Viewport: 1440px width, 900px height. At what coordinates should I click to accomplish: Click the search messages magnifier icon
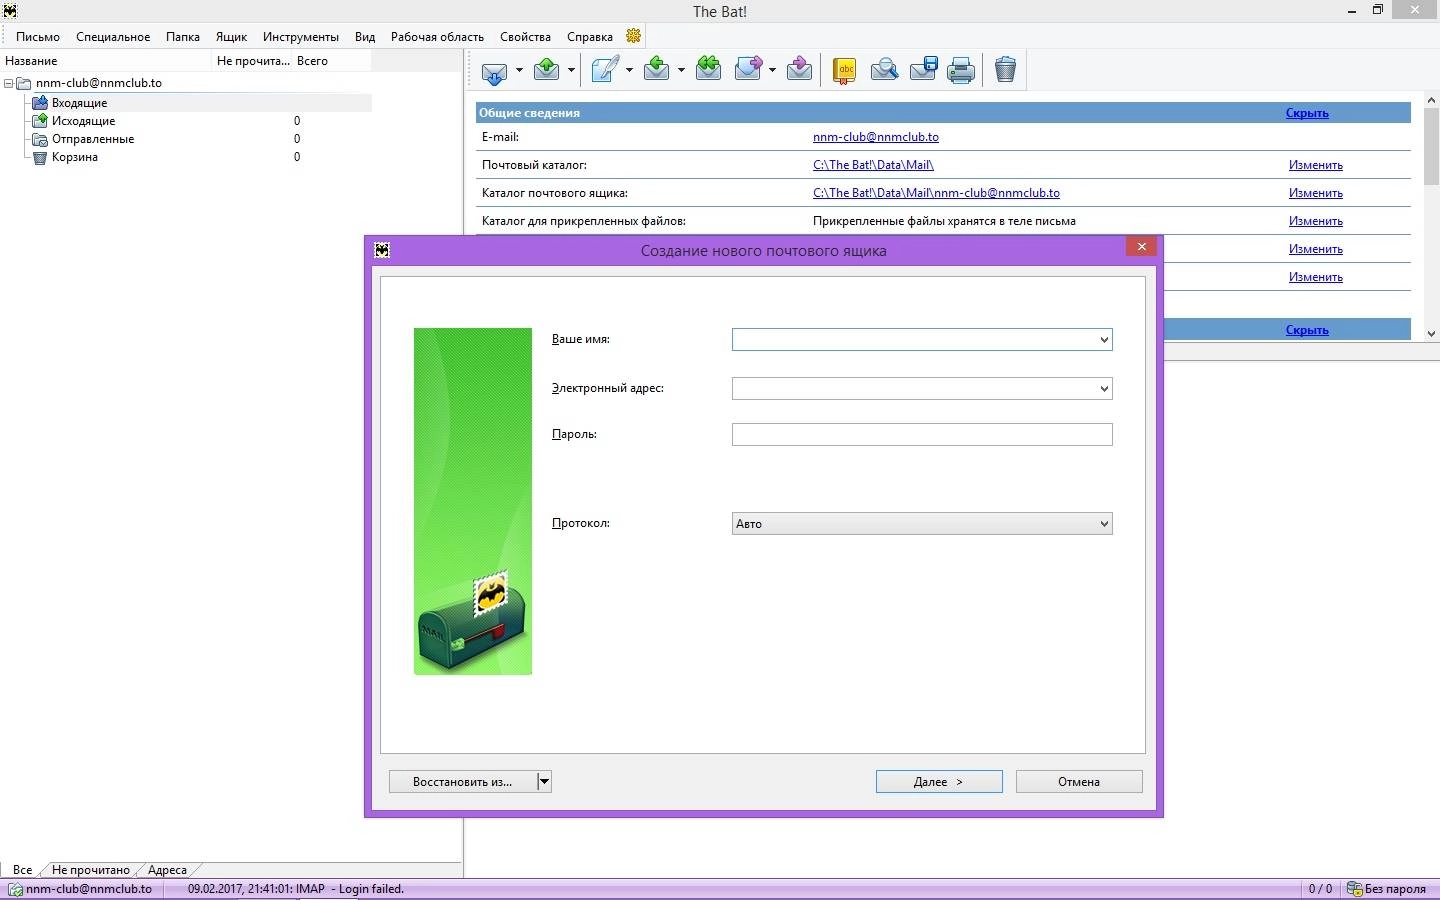884,70
